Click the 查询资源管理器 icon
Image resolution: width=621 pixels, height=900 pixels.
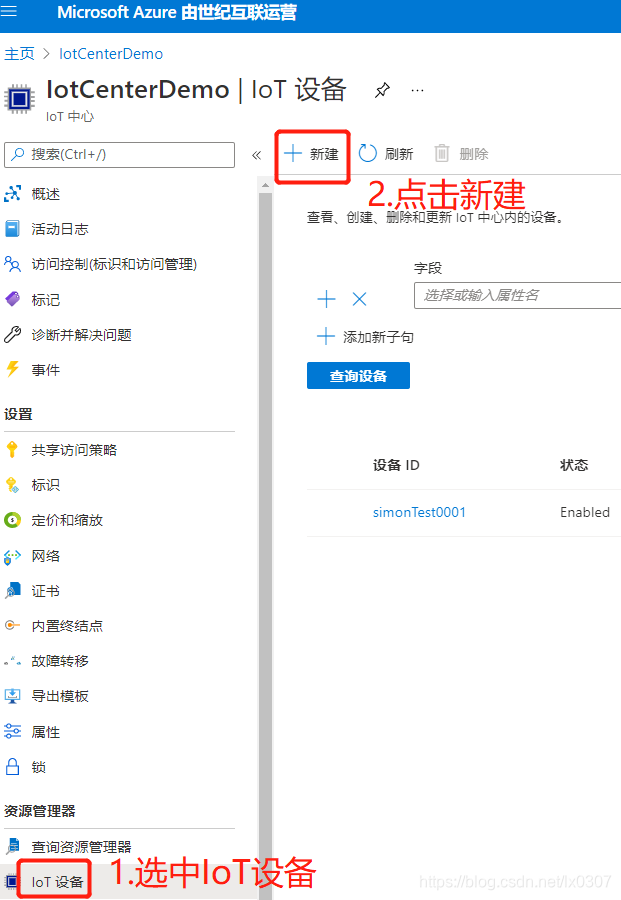click(12, 847)
